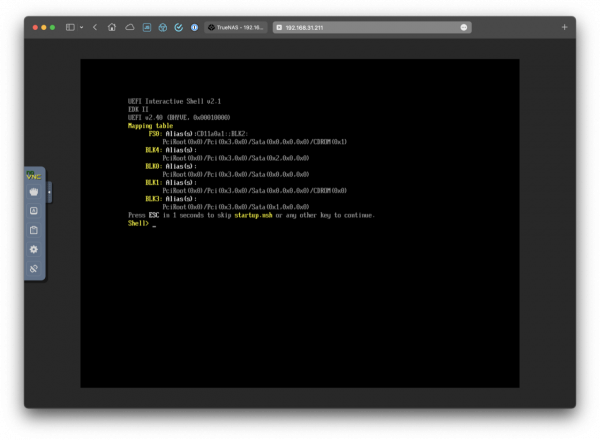Open the noVNC extra keys panel
This screenshot has width=600, height=440.
point(33,211)
